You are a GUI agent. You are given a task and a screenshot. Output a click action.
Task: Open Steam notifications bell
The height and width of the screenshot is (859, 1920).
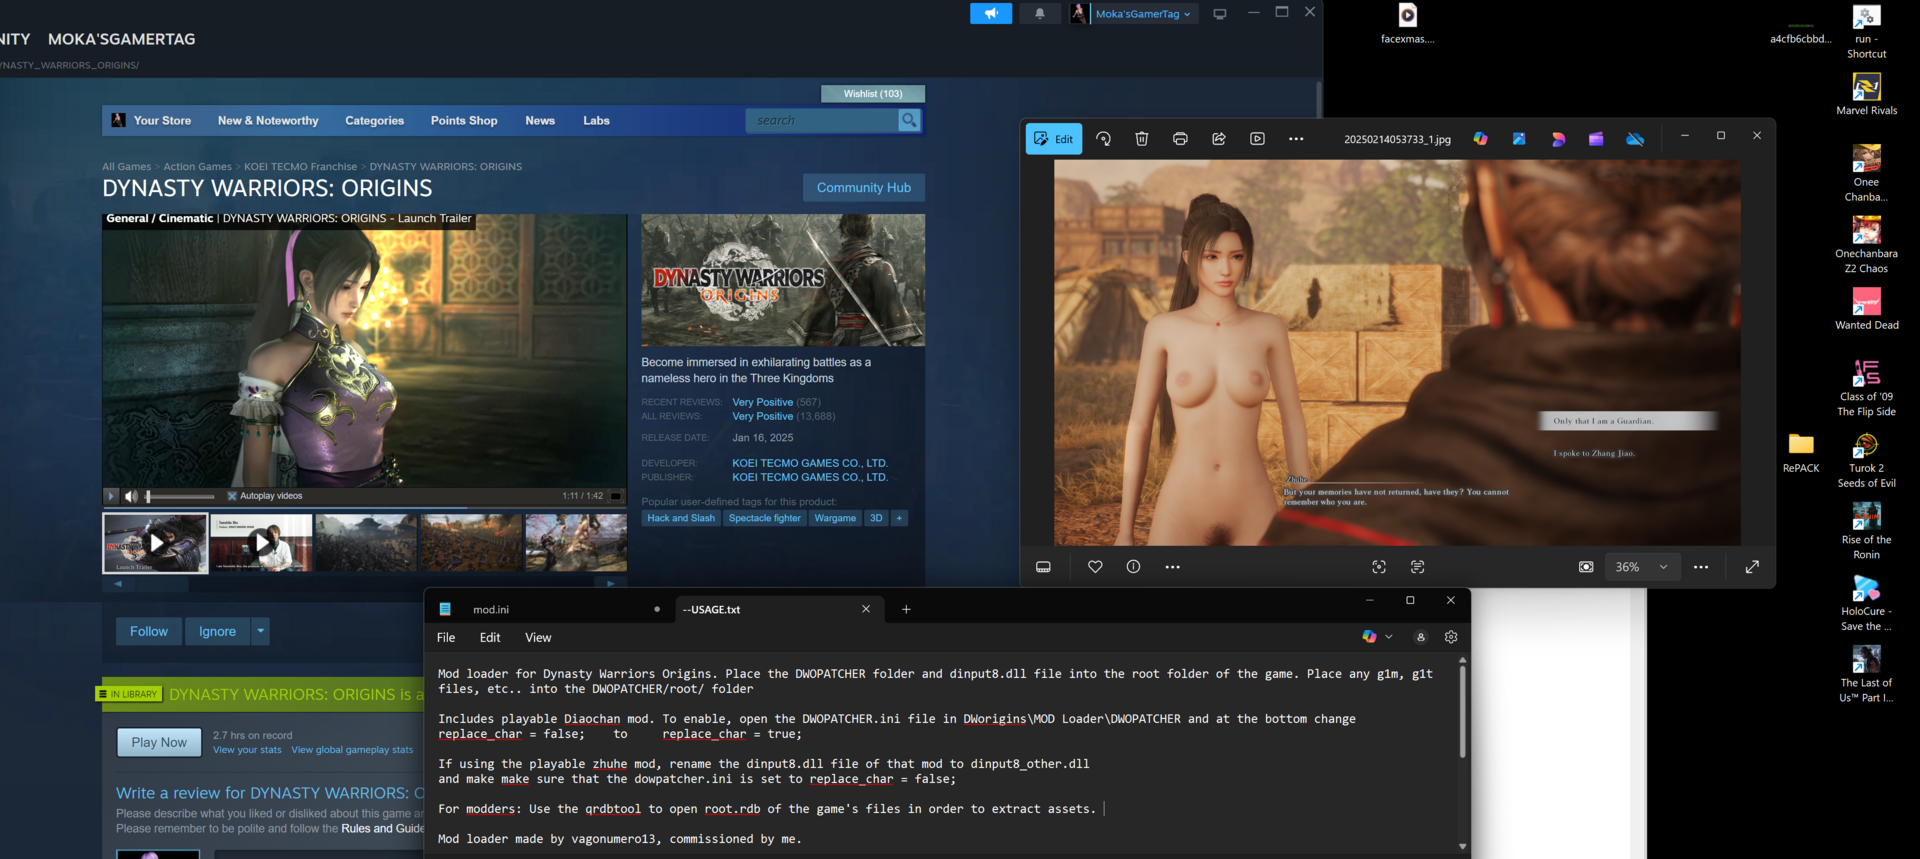click(x=1040, y=13)
